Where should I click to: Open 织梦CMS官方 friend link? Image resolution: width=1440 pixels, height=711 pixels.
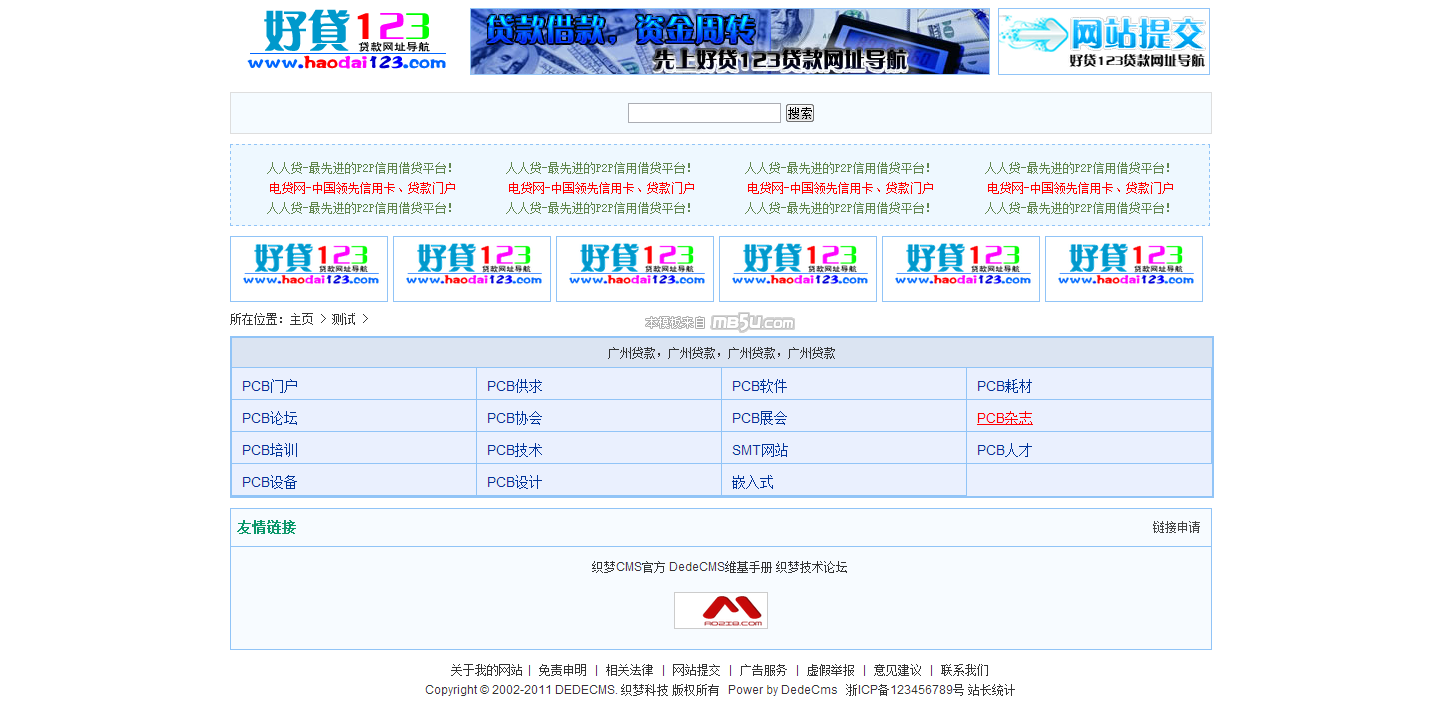point(628,567)
